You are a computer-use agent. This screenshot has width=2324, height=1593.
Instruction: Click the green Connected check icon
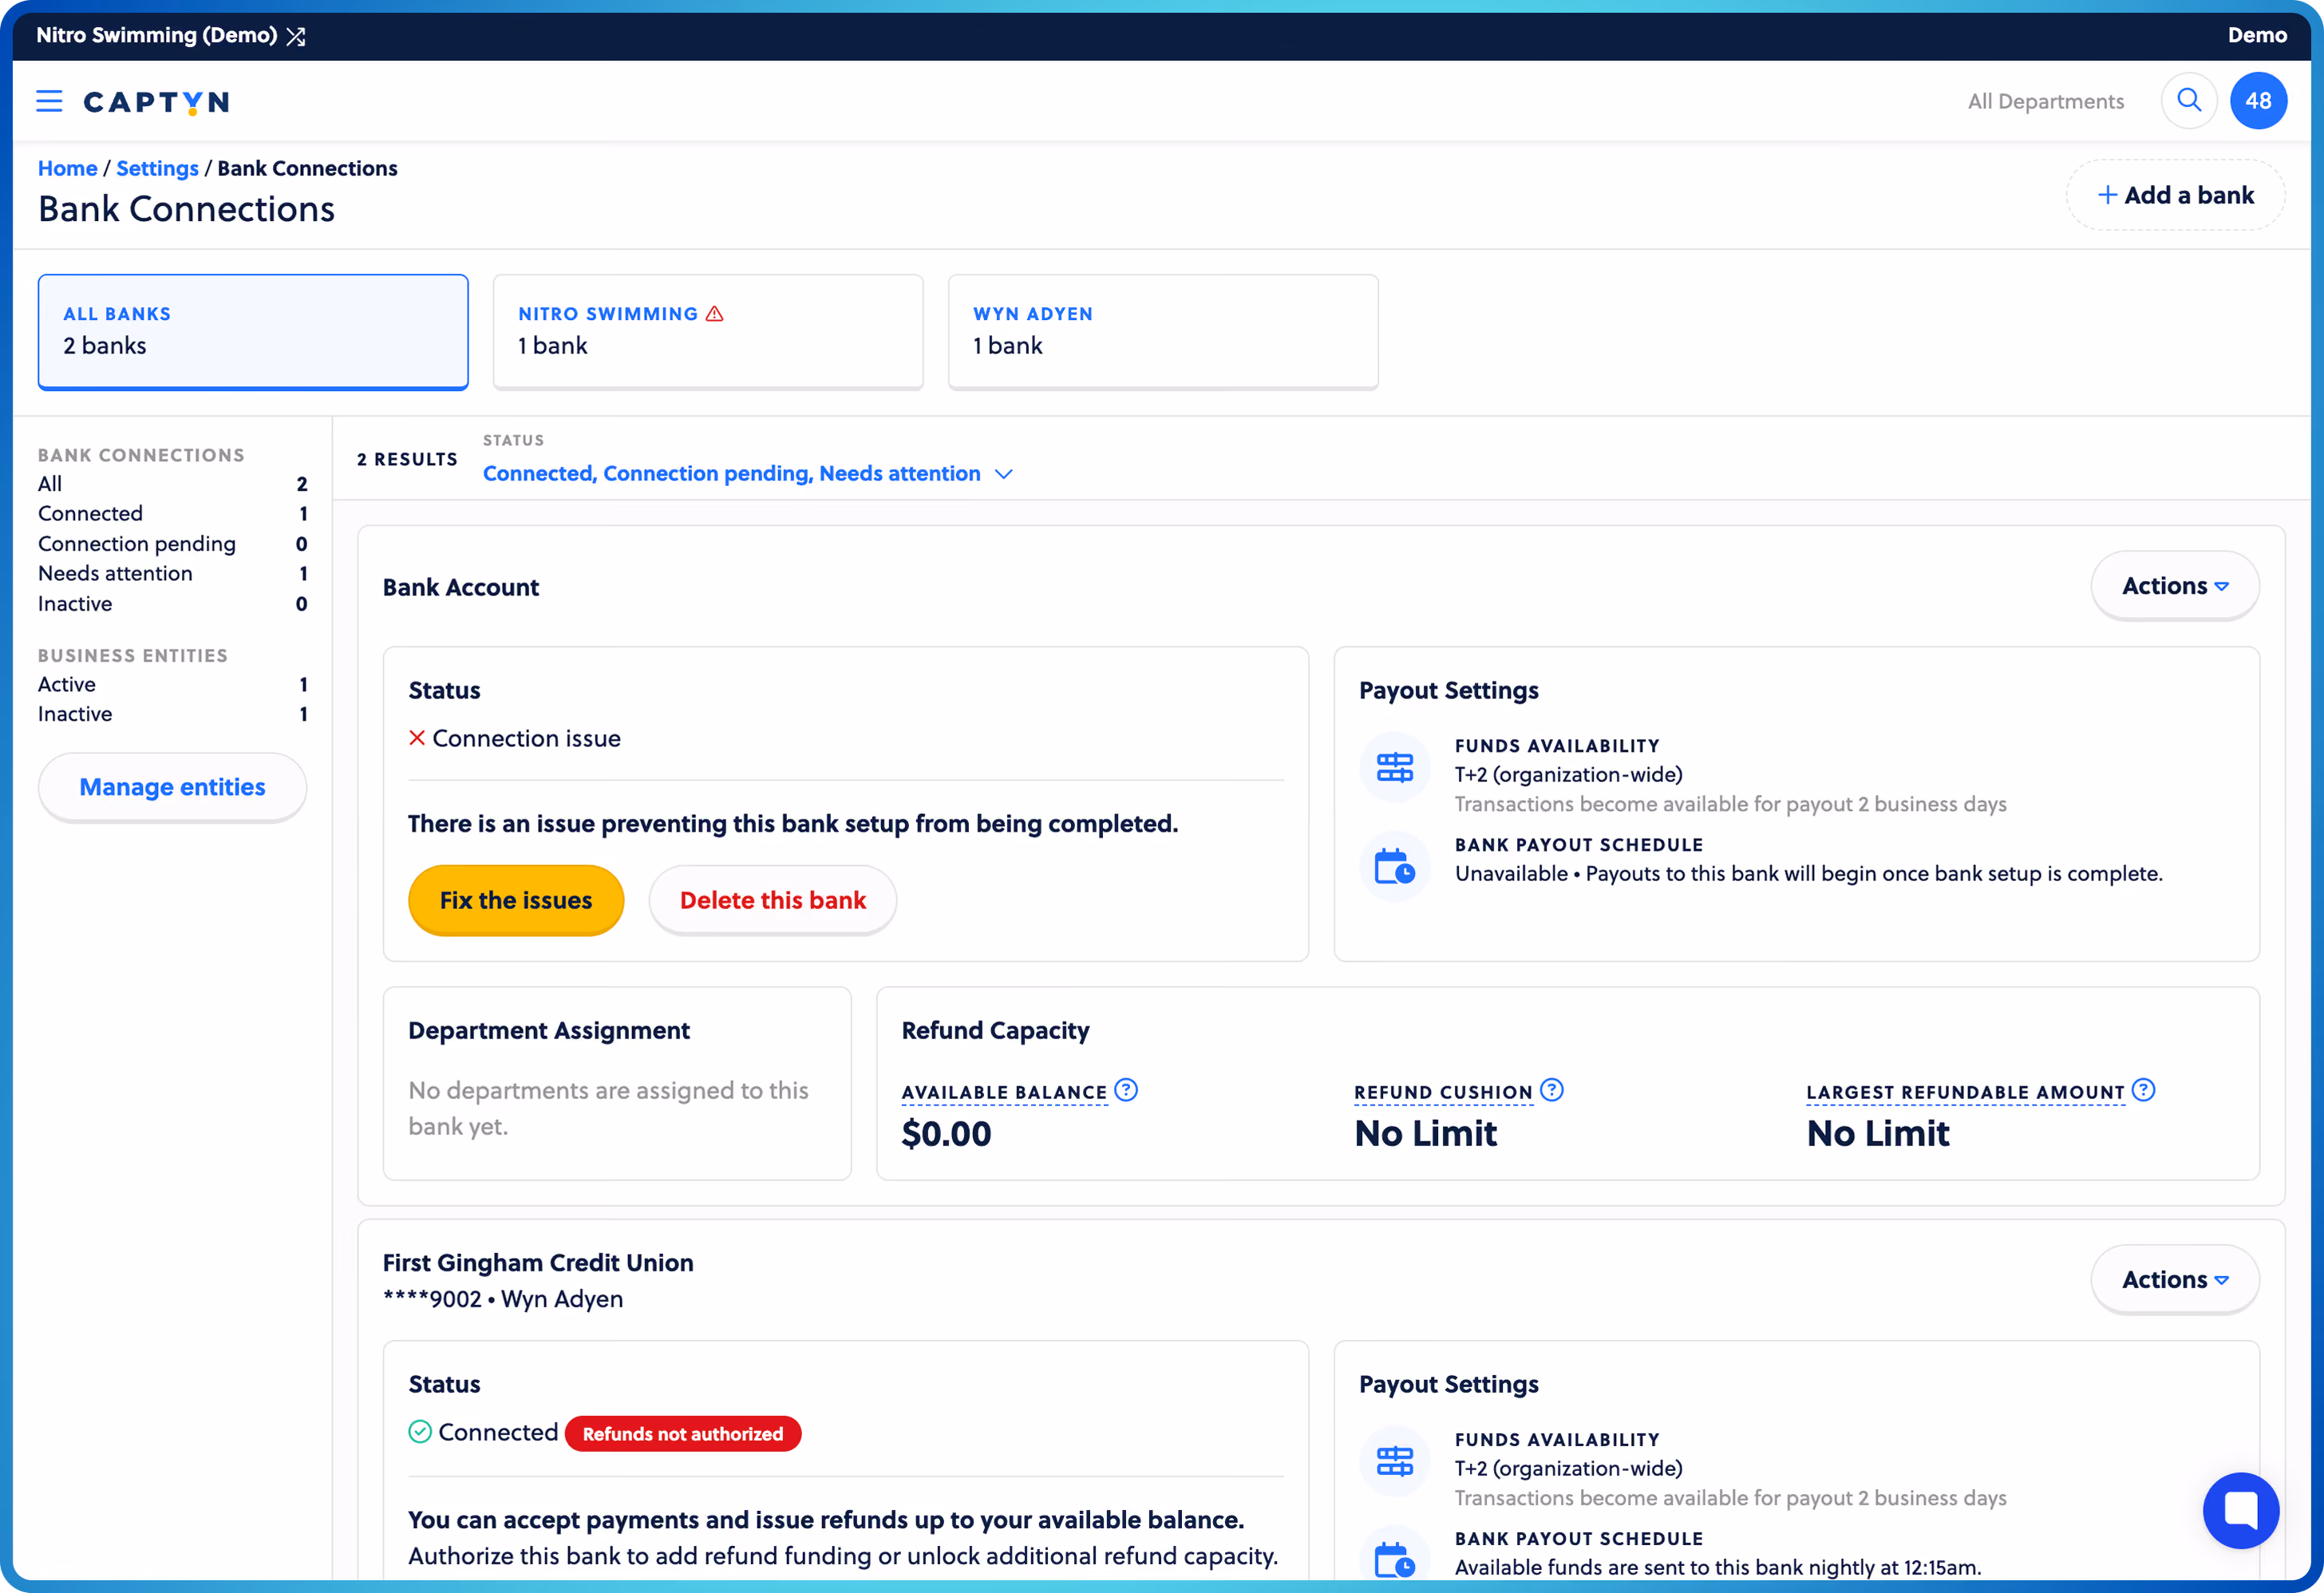[420, 1432]
